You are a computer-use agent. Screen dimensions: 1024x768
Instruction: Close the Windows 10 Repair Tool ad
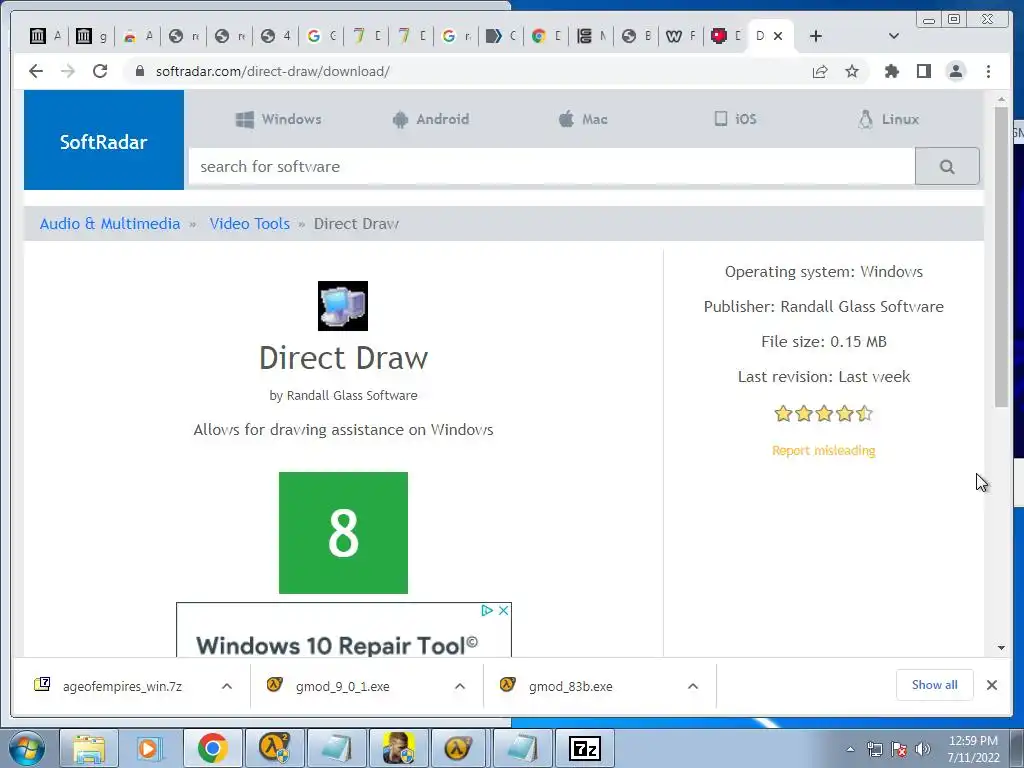tap(504, 611)
